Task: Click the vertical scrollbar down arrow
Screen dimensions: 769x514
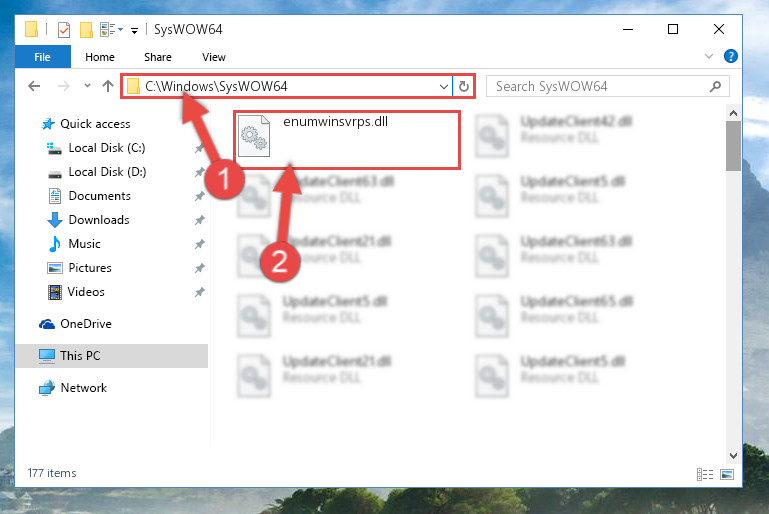Action: coord(733,456)
